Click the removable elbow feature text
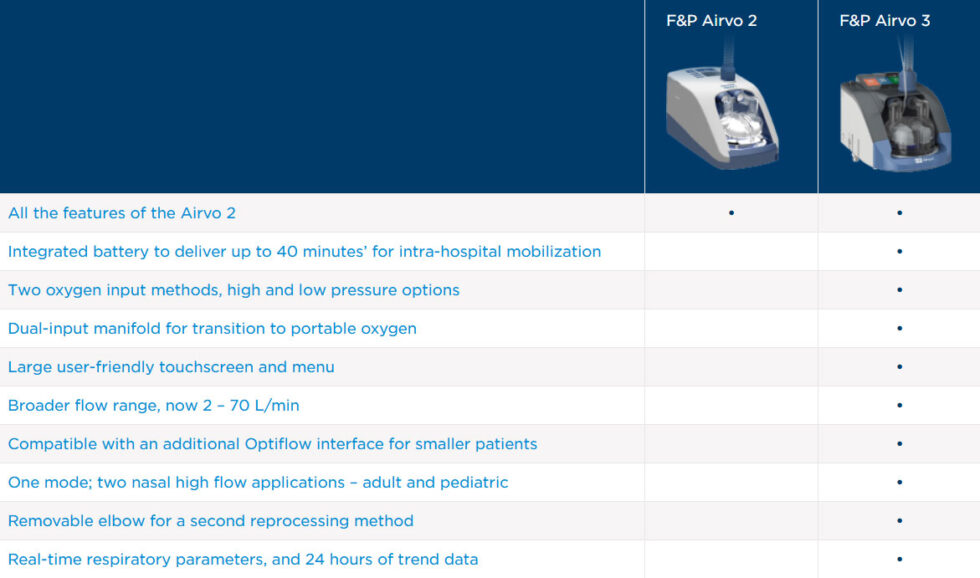This screenshot has width=980, height=578. pos(210,521)
